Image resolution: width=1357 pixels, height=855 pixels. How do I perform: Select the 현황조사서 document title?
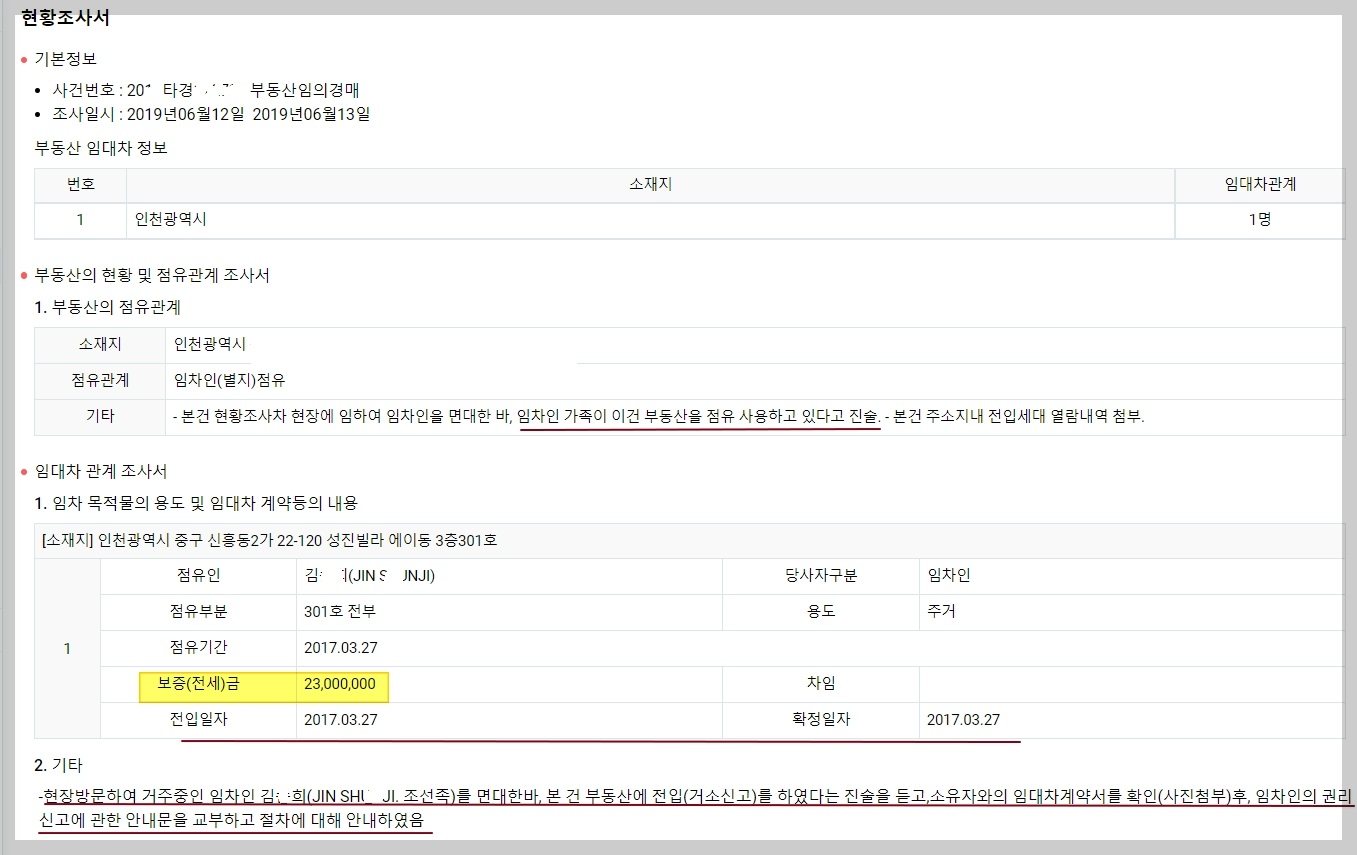pyautogui.click(x=49, y=17)
